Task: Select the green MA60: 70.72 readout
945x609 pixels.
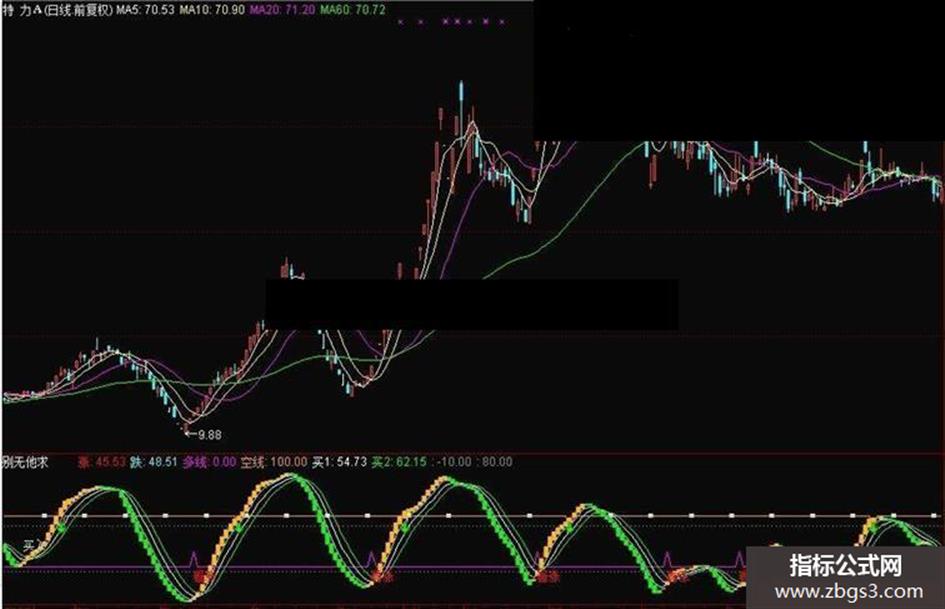Action: (352, 10)
